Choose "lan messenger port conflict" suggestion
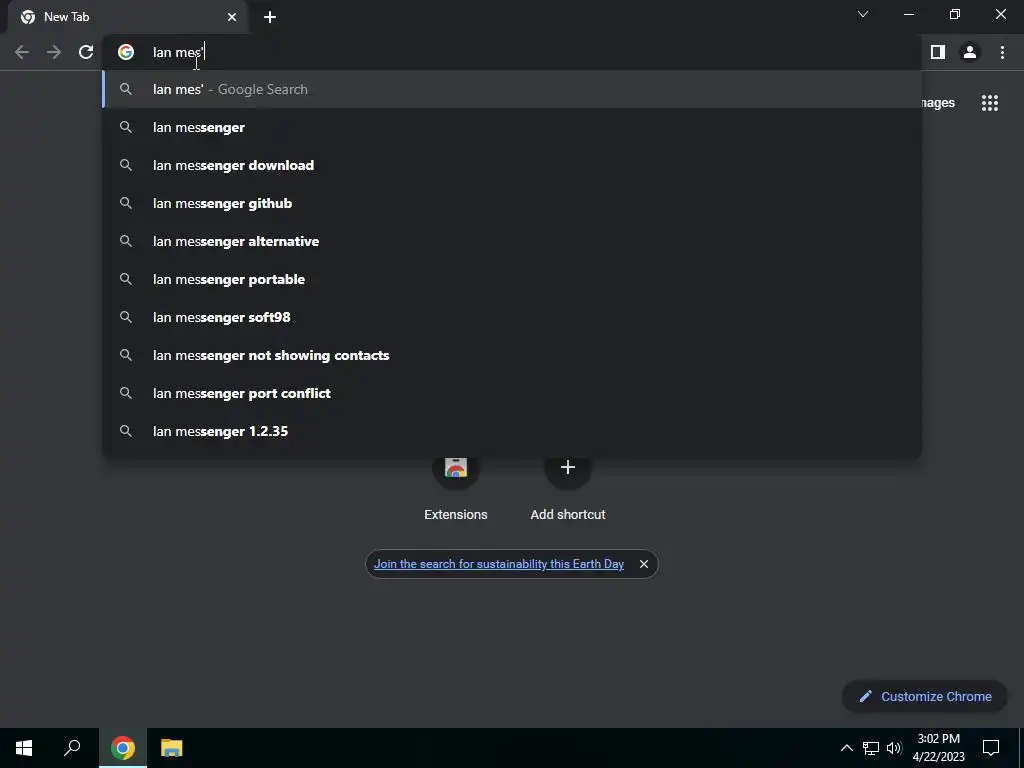The width and height of the screenshot is (1024, 768). tap(512, 392)
